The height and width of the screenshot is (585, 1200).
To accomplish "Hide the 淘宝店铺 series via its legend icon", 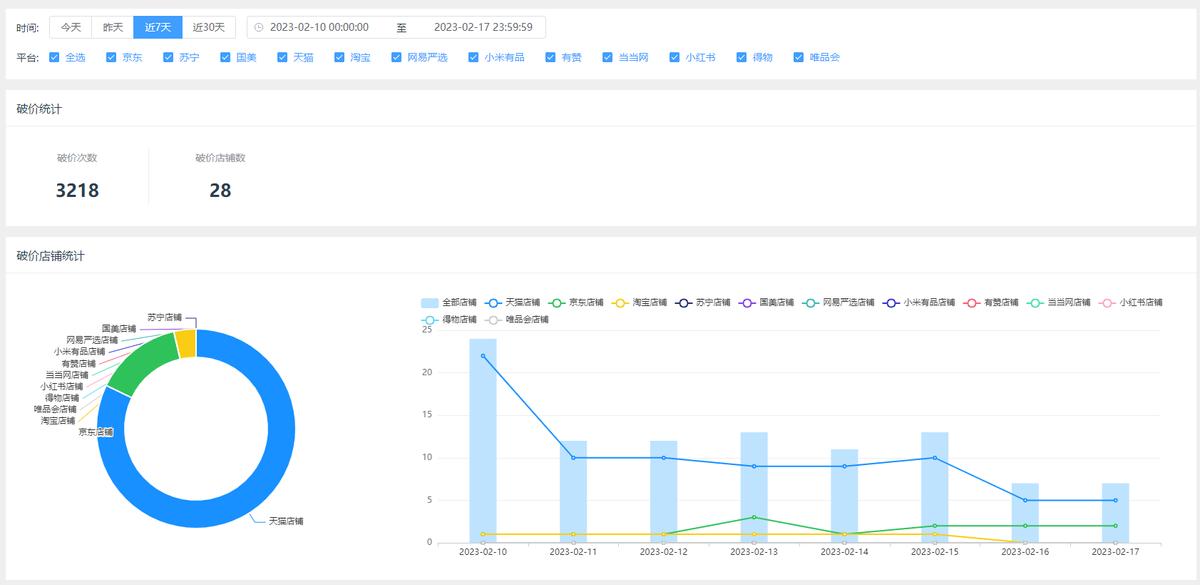I will (620, 302).
